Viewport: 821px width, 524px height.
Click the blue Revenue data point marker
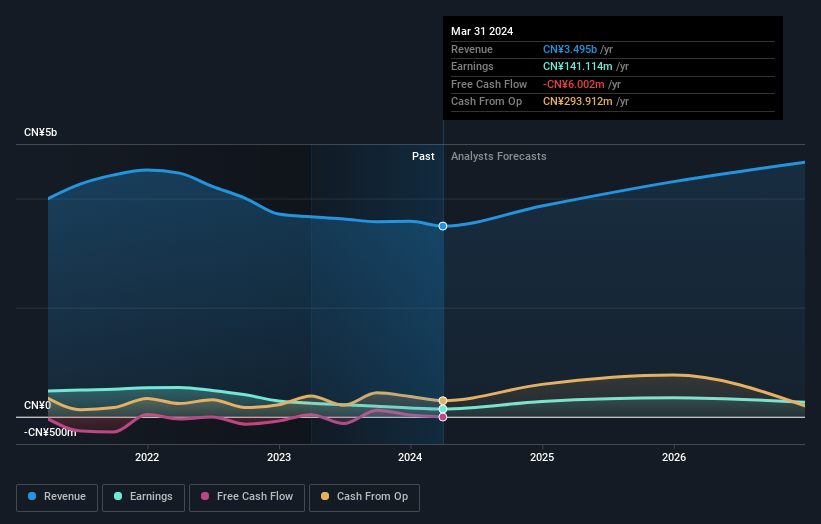443,226
